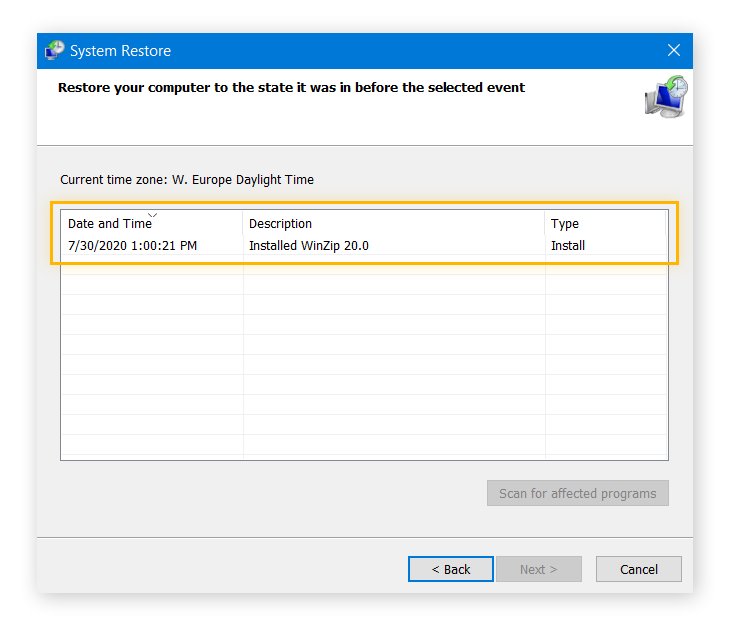731x631 pixels.
Task: Sort list by Description column header
Action: [x=280, y=224]
